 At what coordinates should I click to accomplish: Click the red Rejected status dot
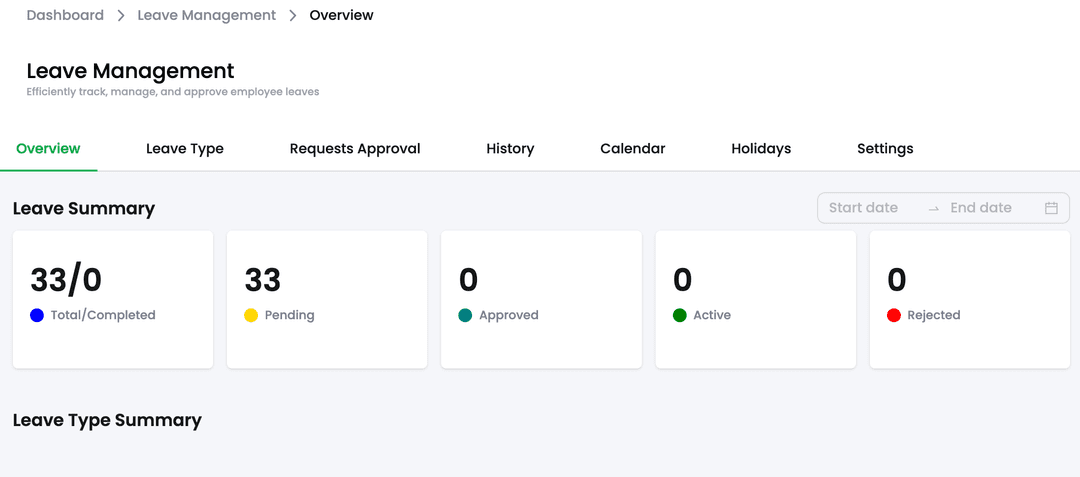pyautogui.click(x=894, y=315)
